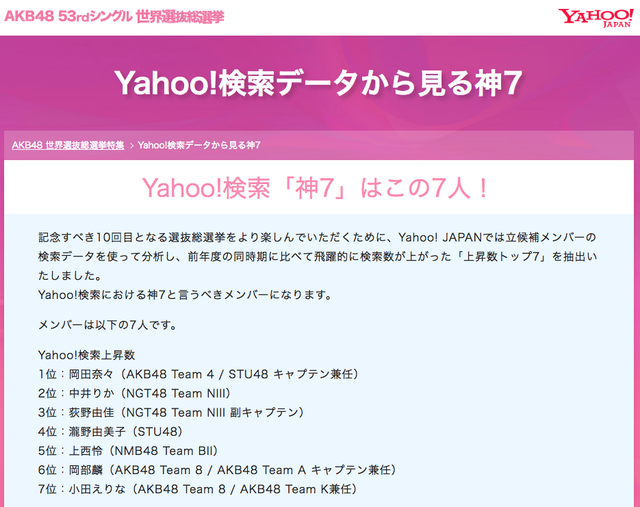Image resolution: width=640 pixels, height=507 pixels.
Task: Follow the AKB48 世界選抜総選挙特集 breadcrumb link
Action: point(68,145)
